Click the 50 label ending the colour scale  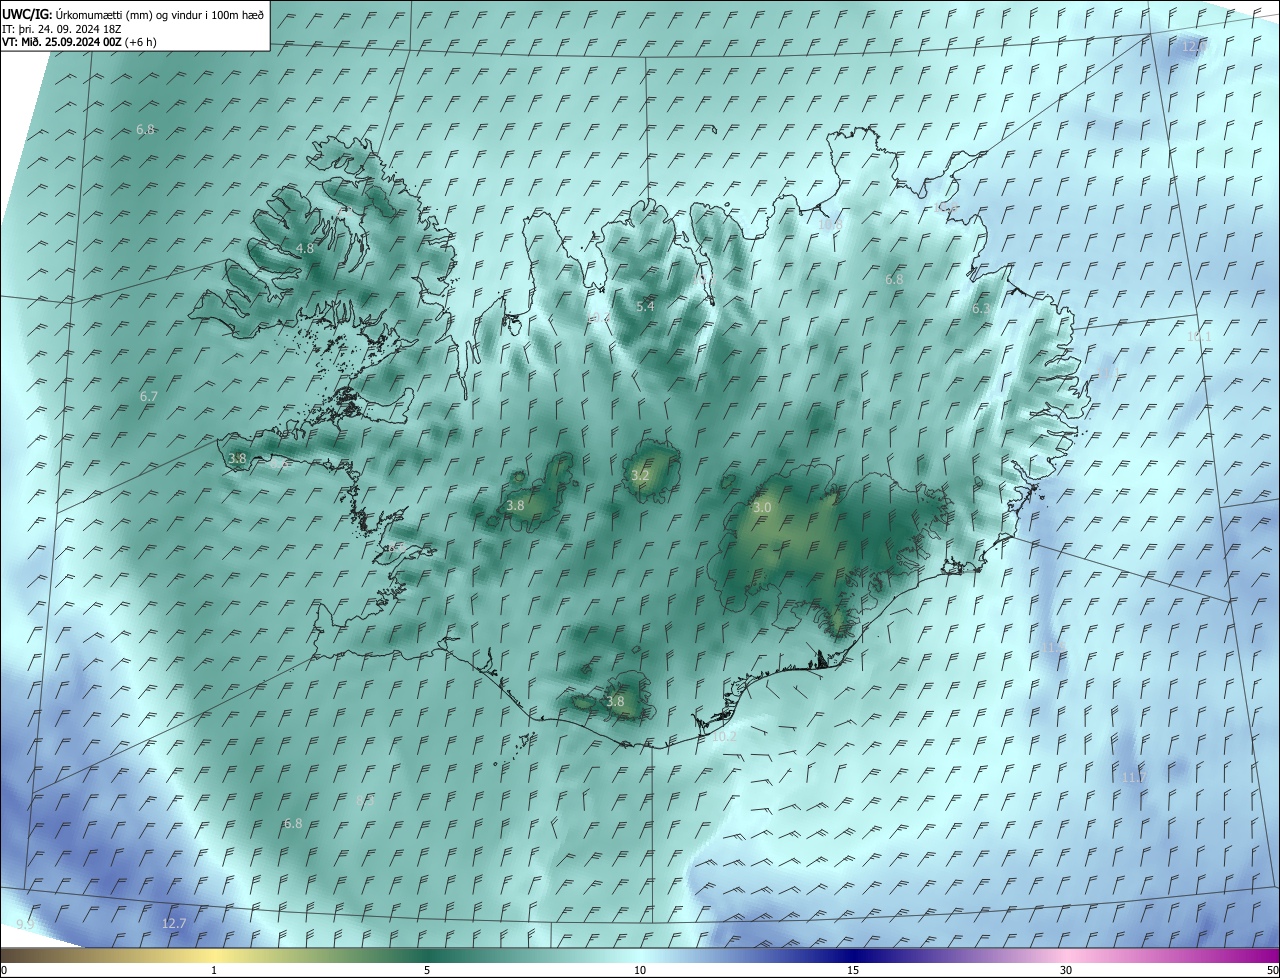click(1272, 970)
